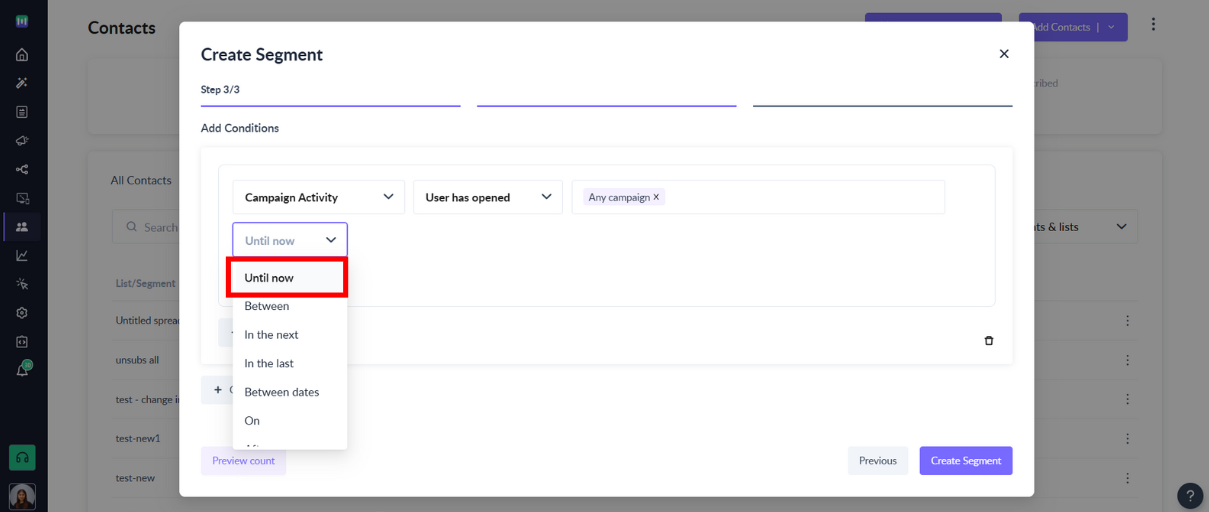Select In the next option

(x=290, y=335)
